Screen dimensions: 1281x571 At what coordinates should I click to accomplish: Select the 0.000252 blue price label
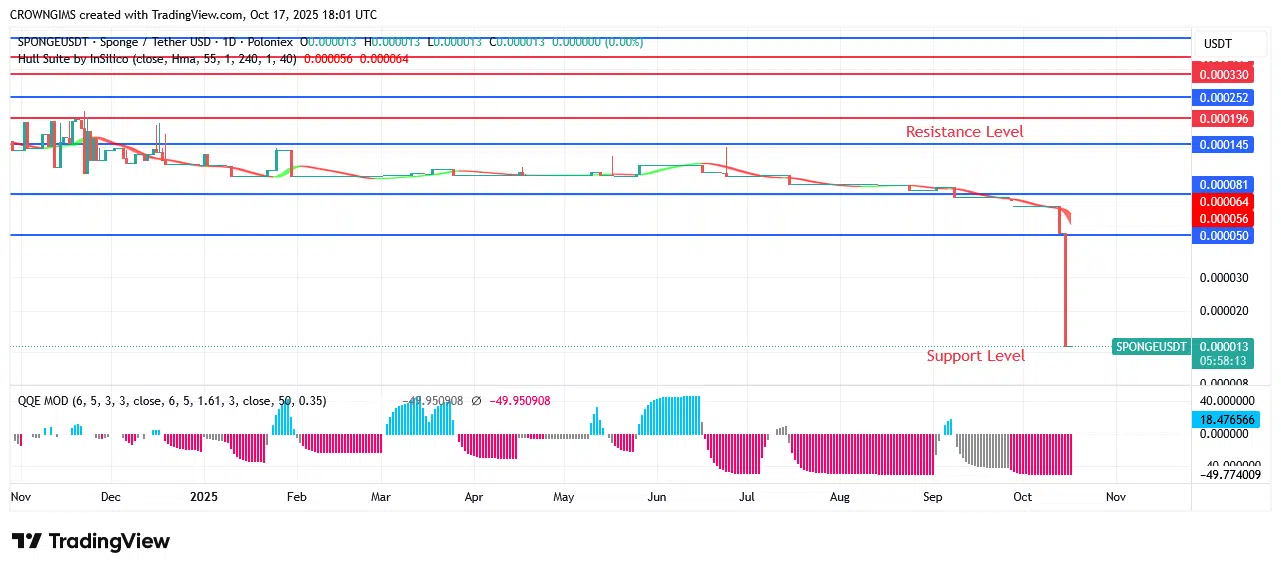click(x=1223, y=98)
